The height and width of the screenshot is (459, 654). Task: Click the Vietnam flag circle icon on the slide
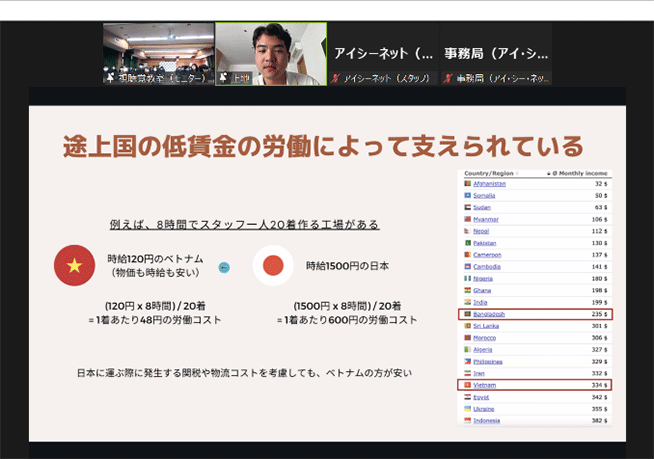(74, 265)
